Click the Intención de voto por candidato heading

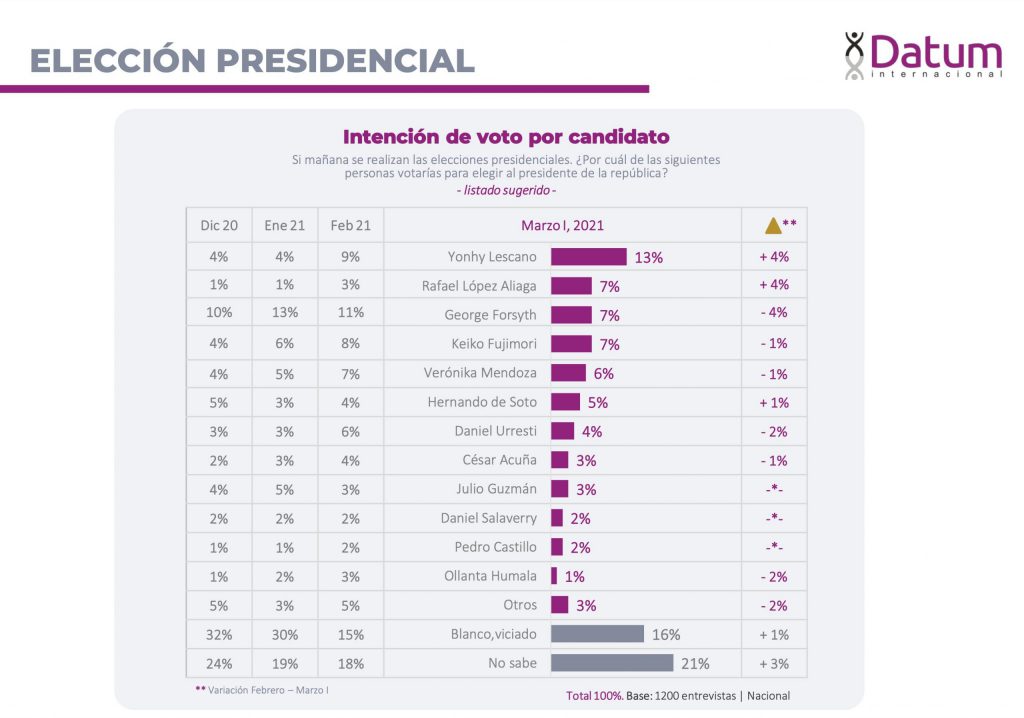click(x=506, y=137)
